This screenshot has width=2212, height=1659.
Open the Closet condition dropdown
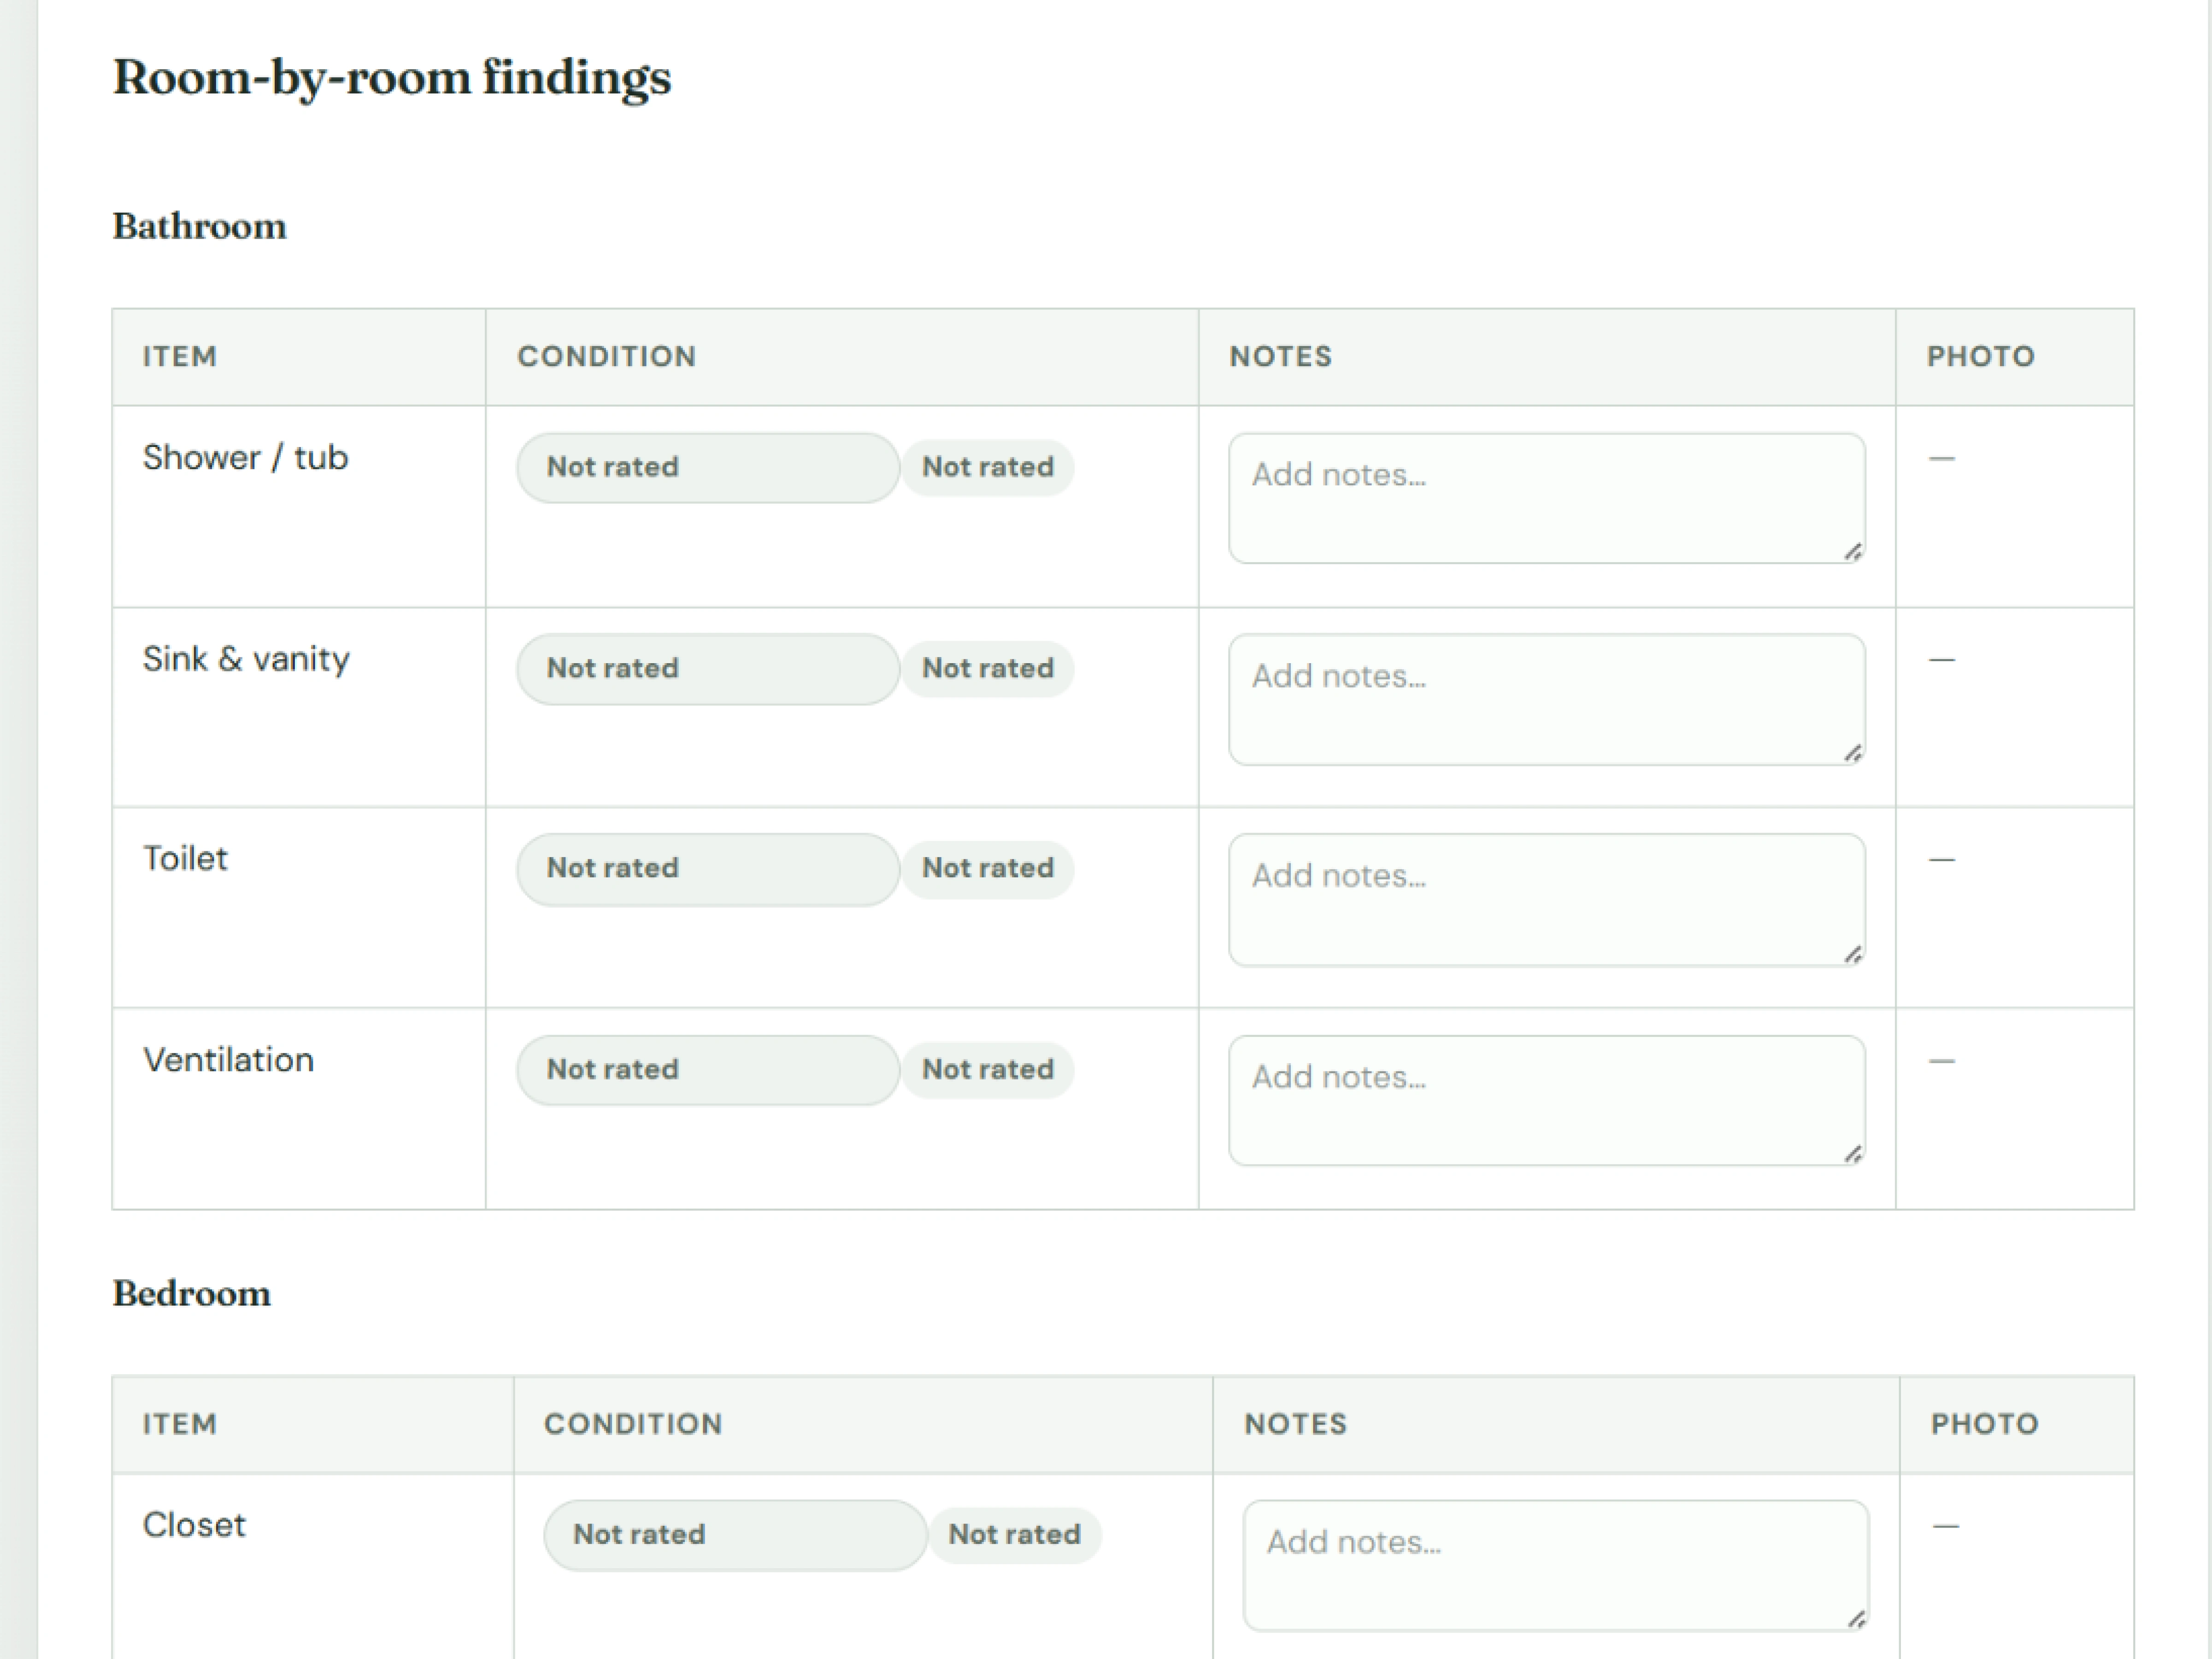point(735,1535)
